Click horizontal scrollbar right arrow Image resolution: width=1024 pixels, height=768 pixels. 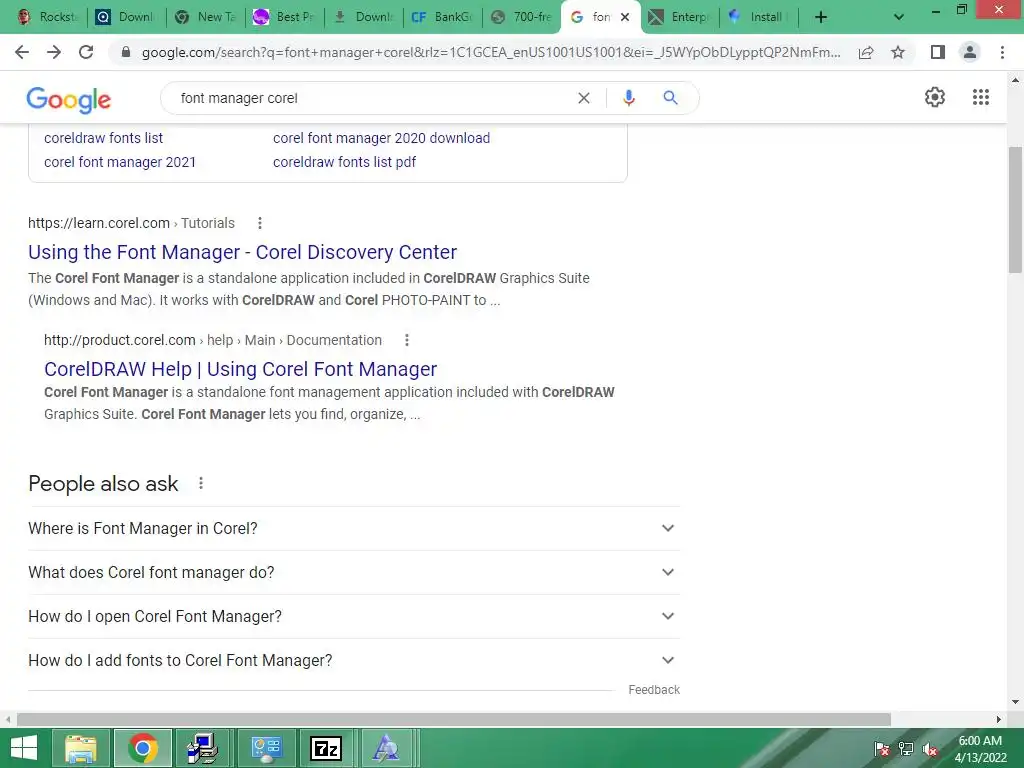pos(999,719)
